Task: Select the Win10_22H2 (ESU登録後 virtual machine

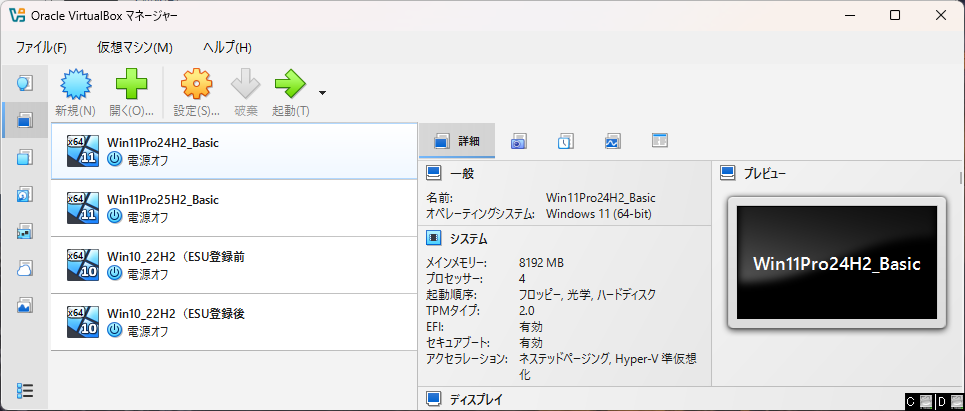Action: click(x=234, y=322)
